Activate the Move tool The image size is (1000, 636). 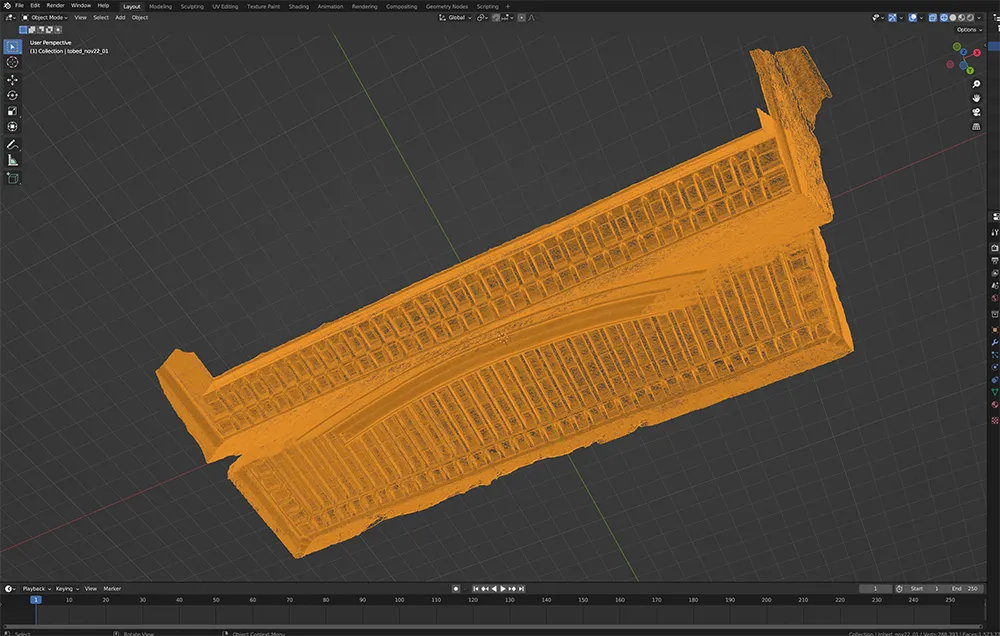tap(13, 79)
